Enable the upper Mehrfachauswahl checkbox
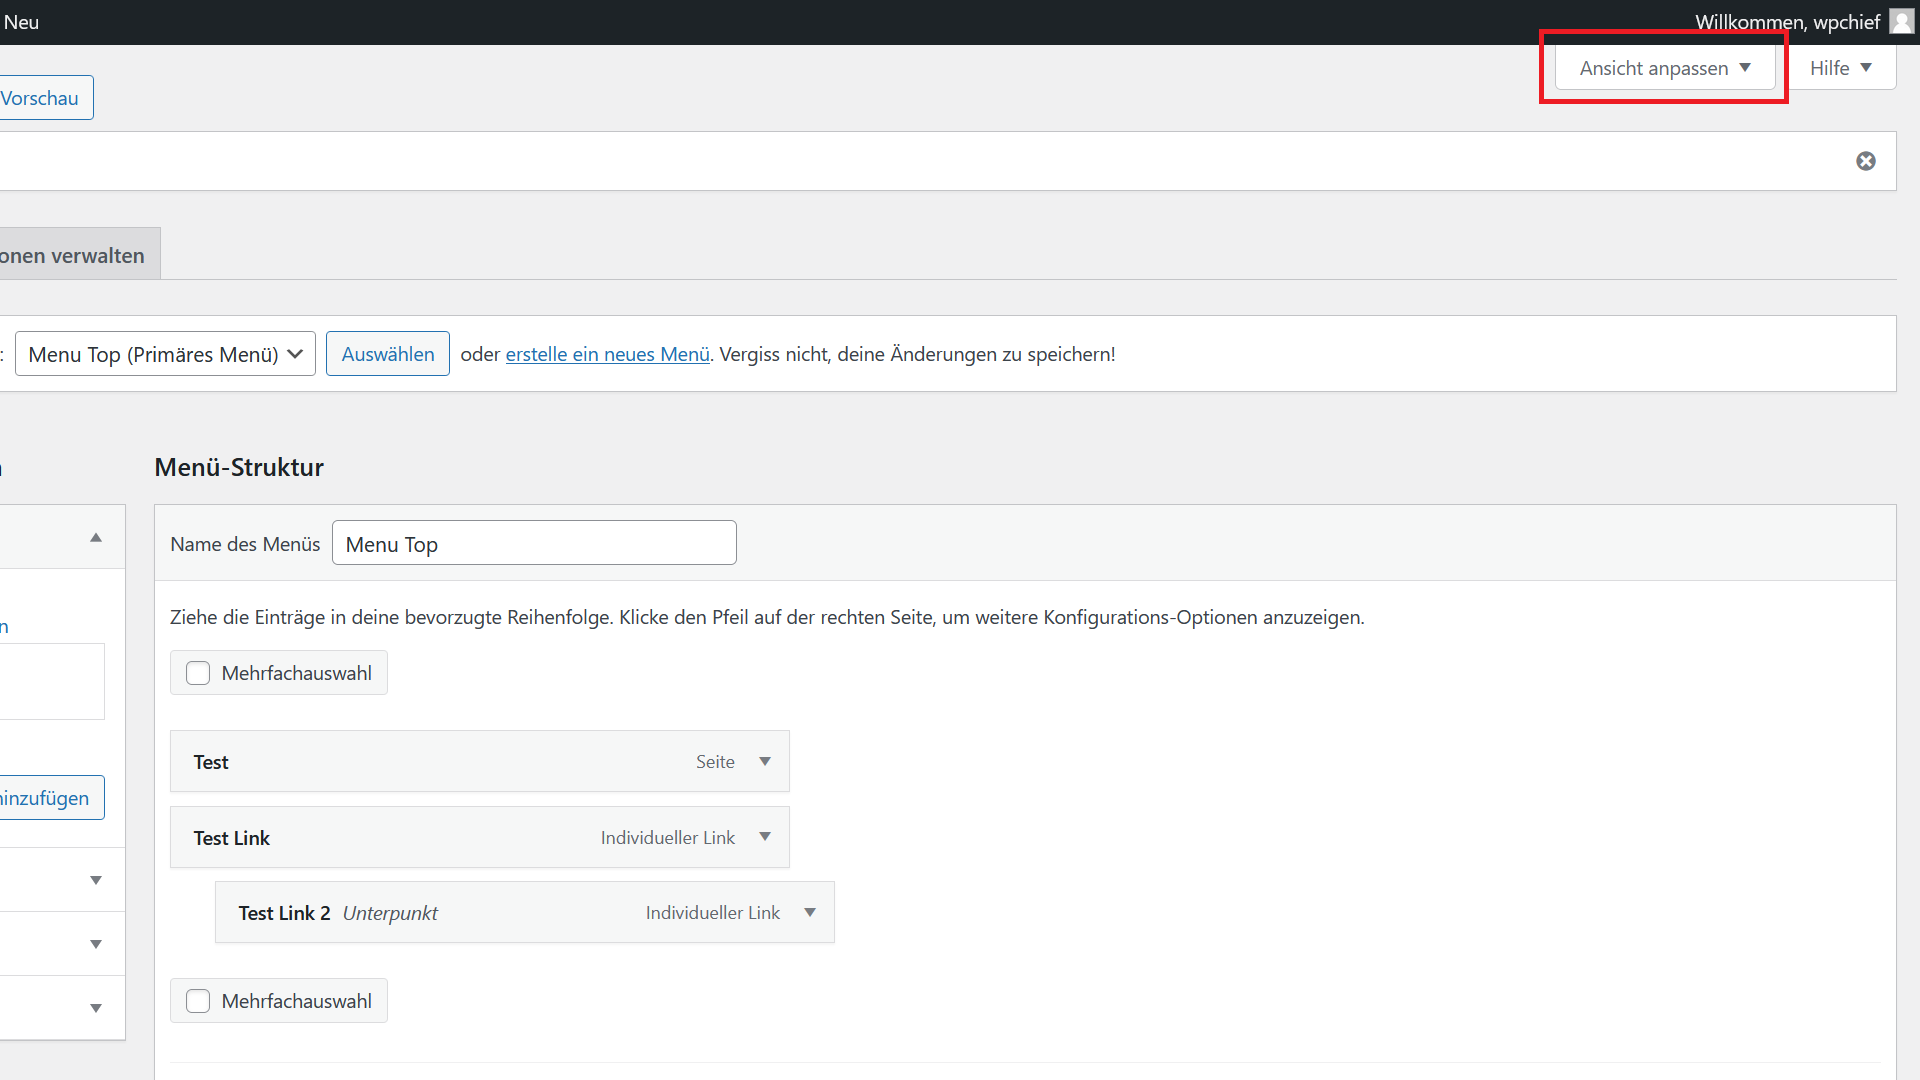 click(x=198, y=673)
